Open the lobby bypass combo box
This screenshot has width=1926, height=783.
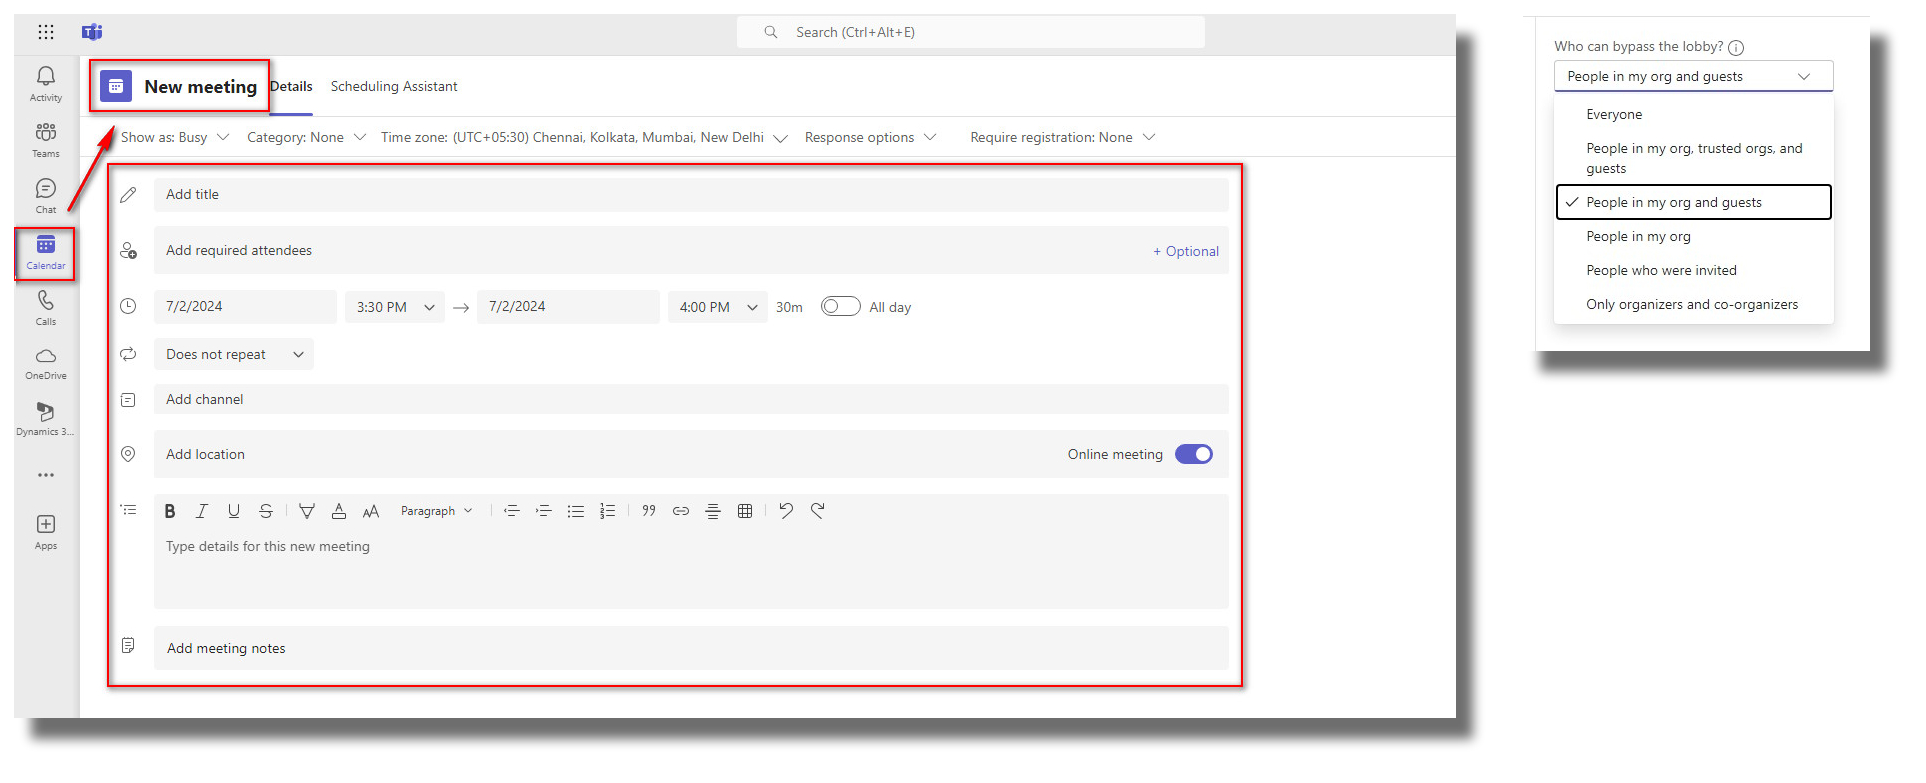point(1693,76)
